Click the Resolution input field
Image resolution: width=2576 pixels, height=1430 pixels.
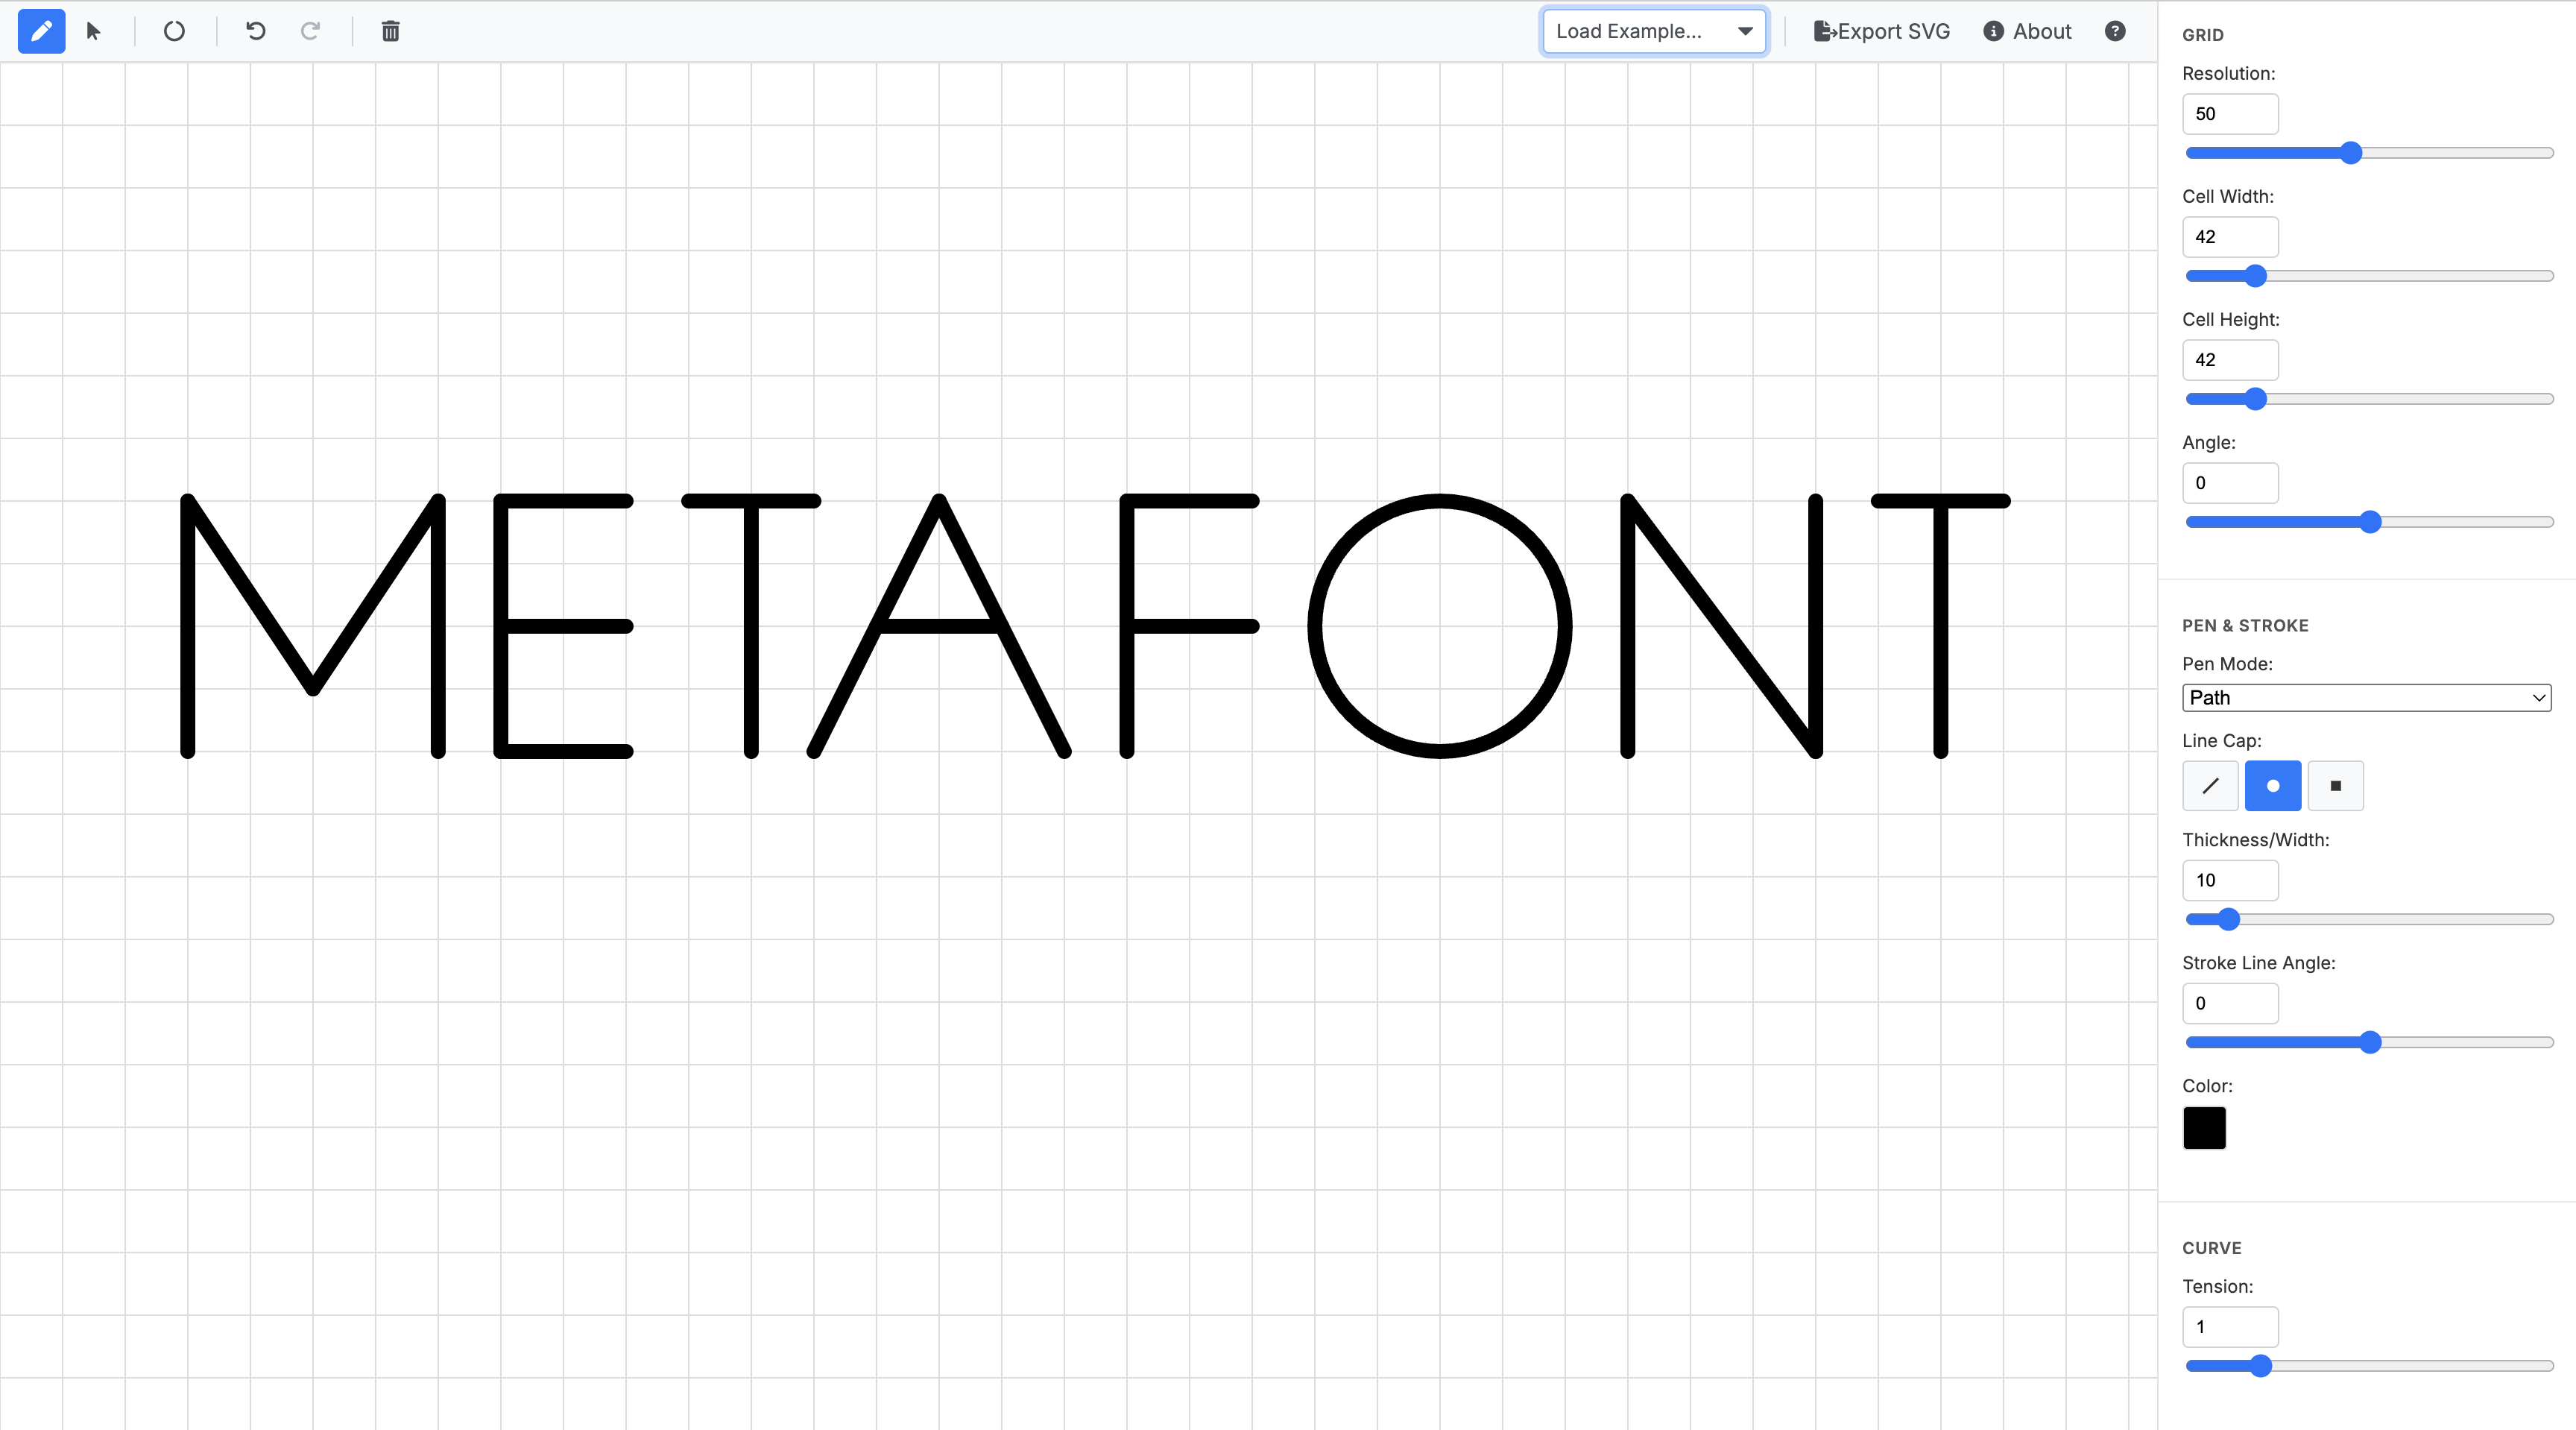(x=2229, y=114)
